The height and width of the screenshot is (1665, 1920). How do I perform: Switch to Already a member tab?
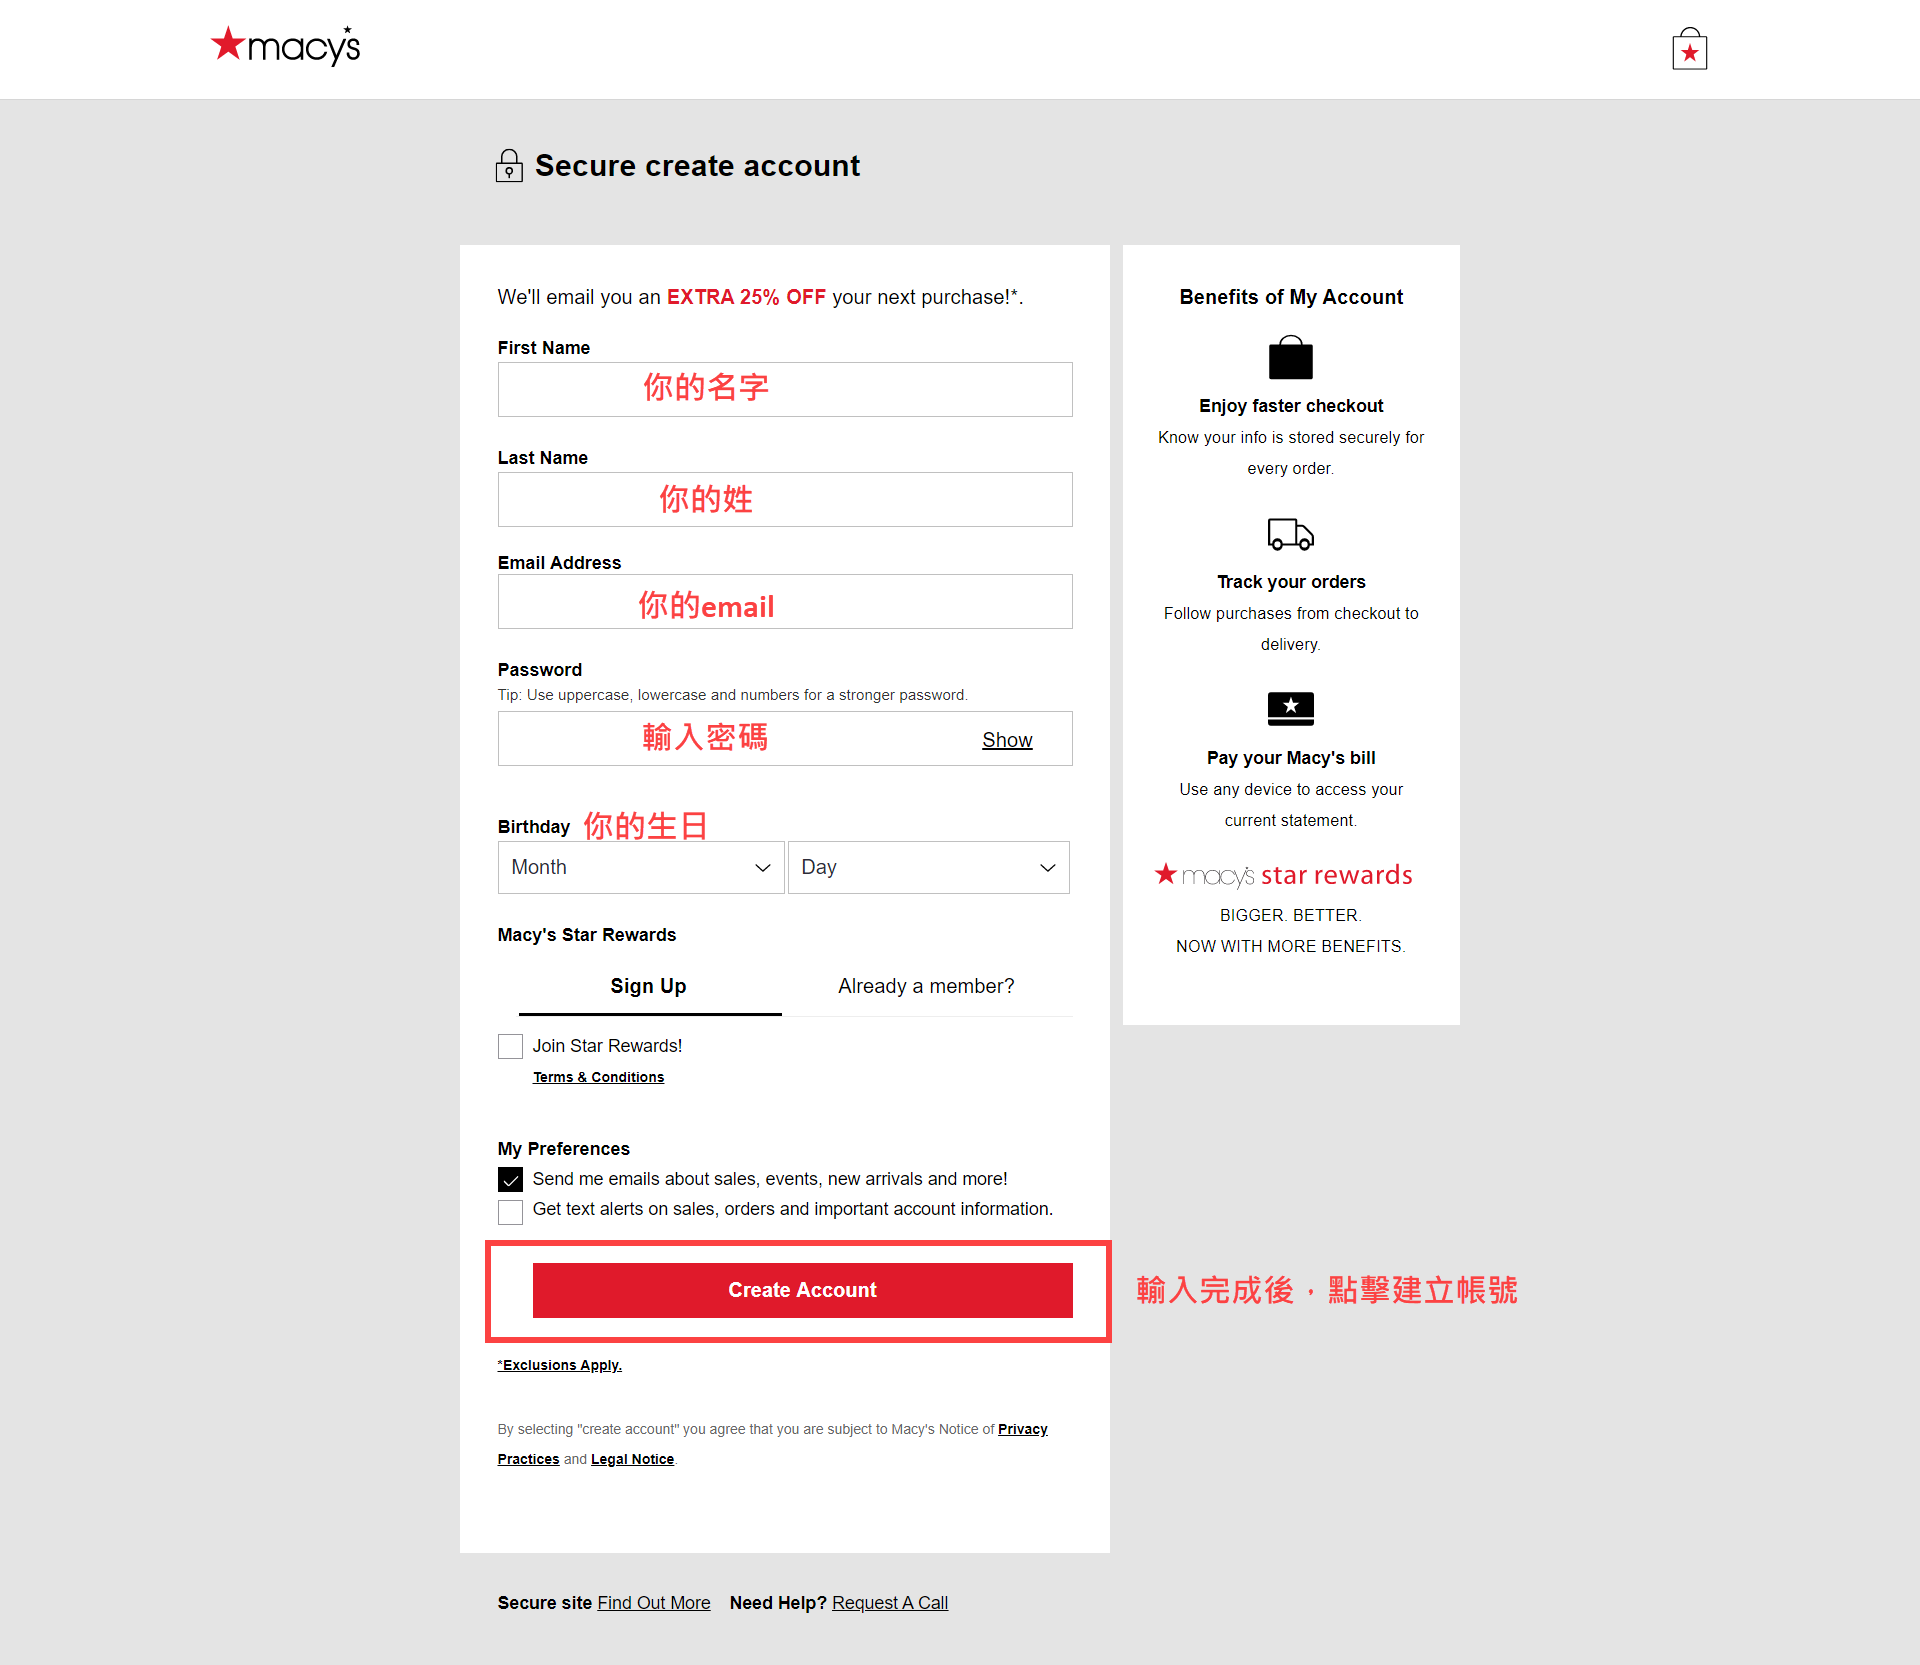click(926, 986)
